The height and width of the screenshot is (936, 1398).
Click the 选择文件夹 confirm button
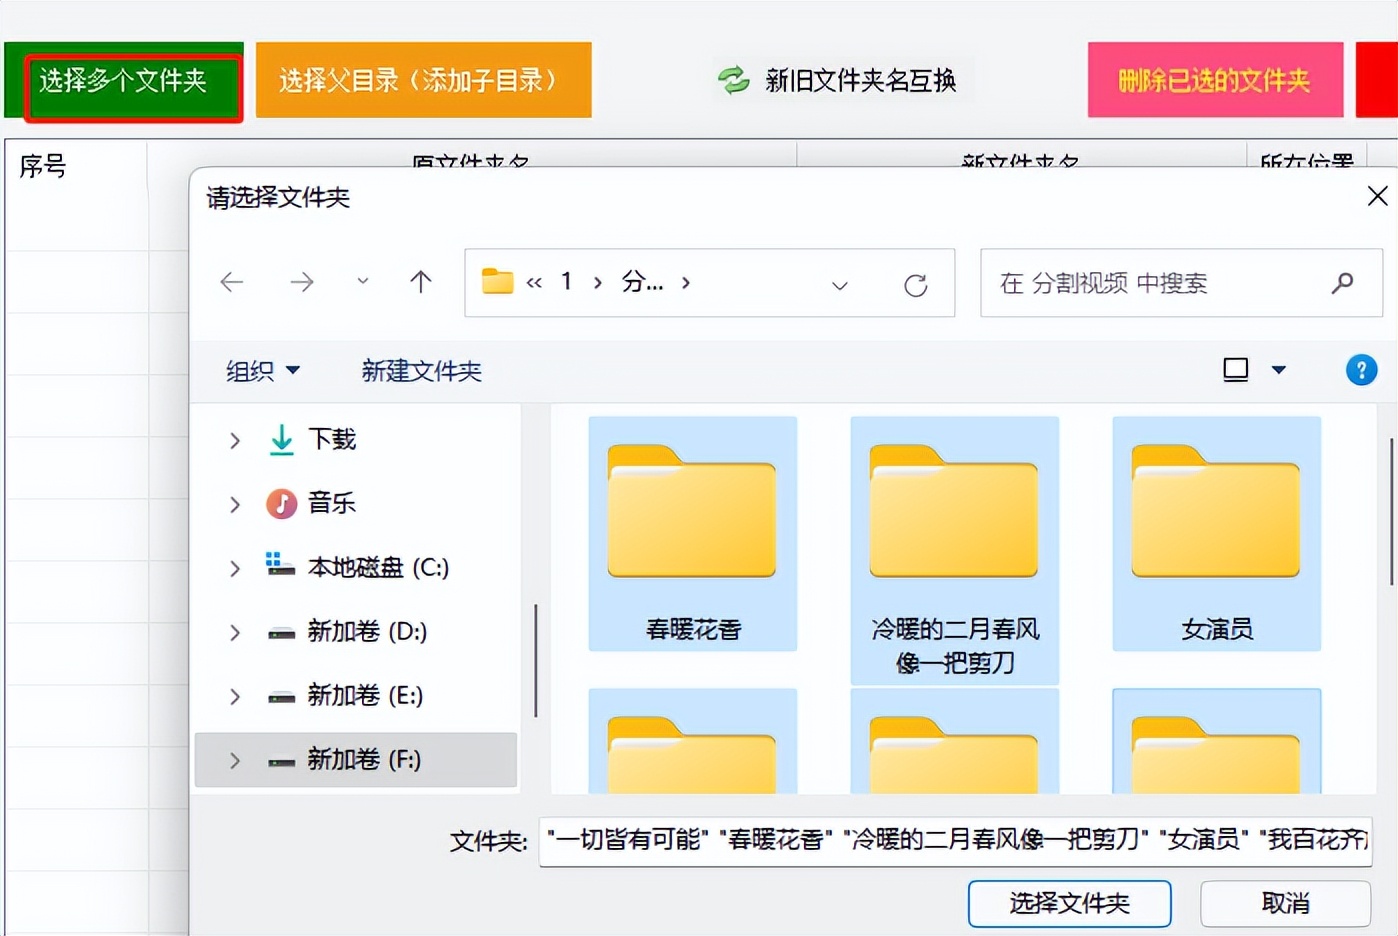[x=1069, y=903]
